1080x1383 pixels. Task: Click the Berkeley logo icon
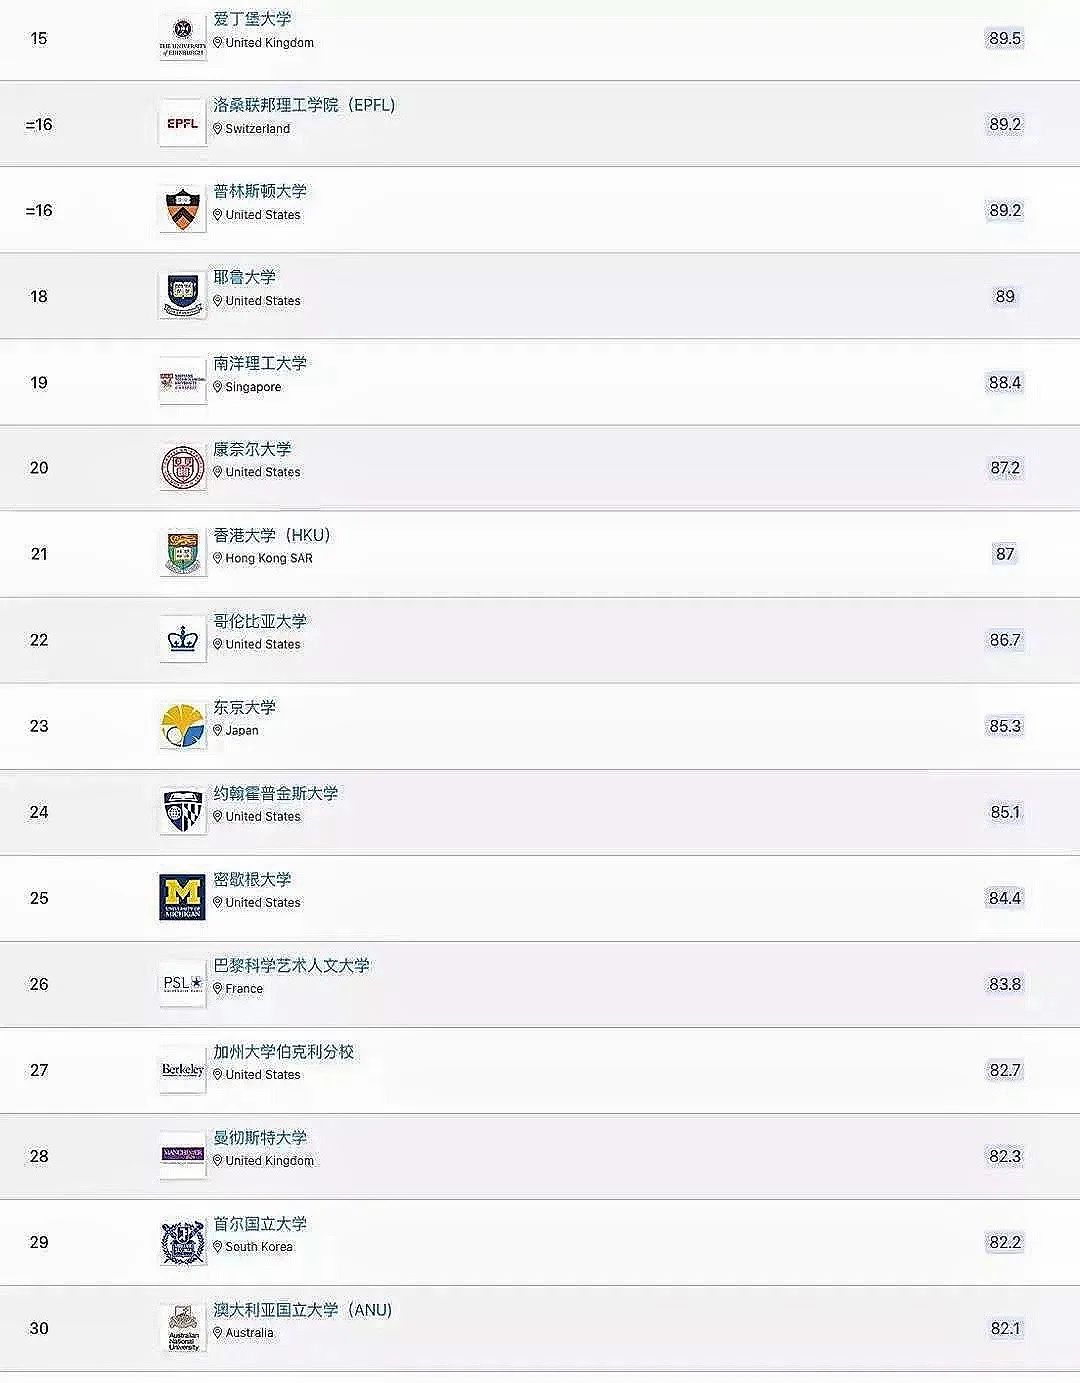pyautogui.click(x=182, y=1070)
